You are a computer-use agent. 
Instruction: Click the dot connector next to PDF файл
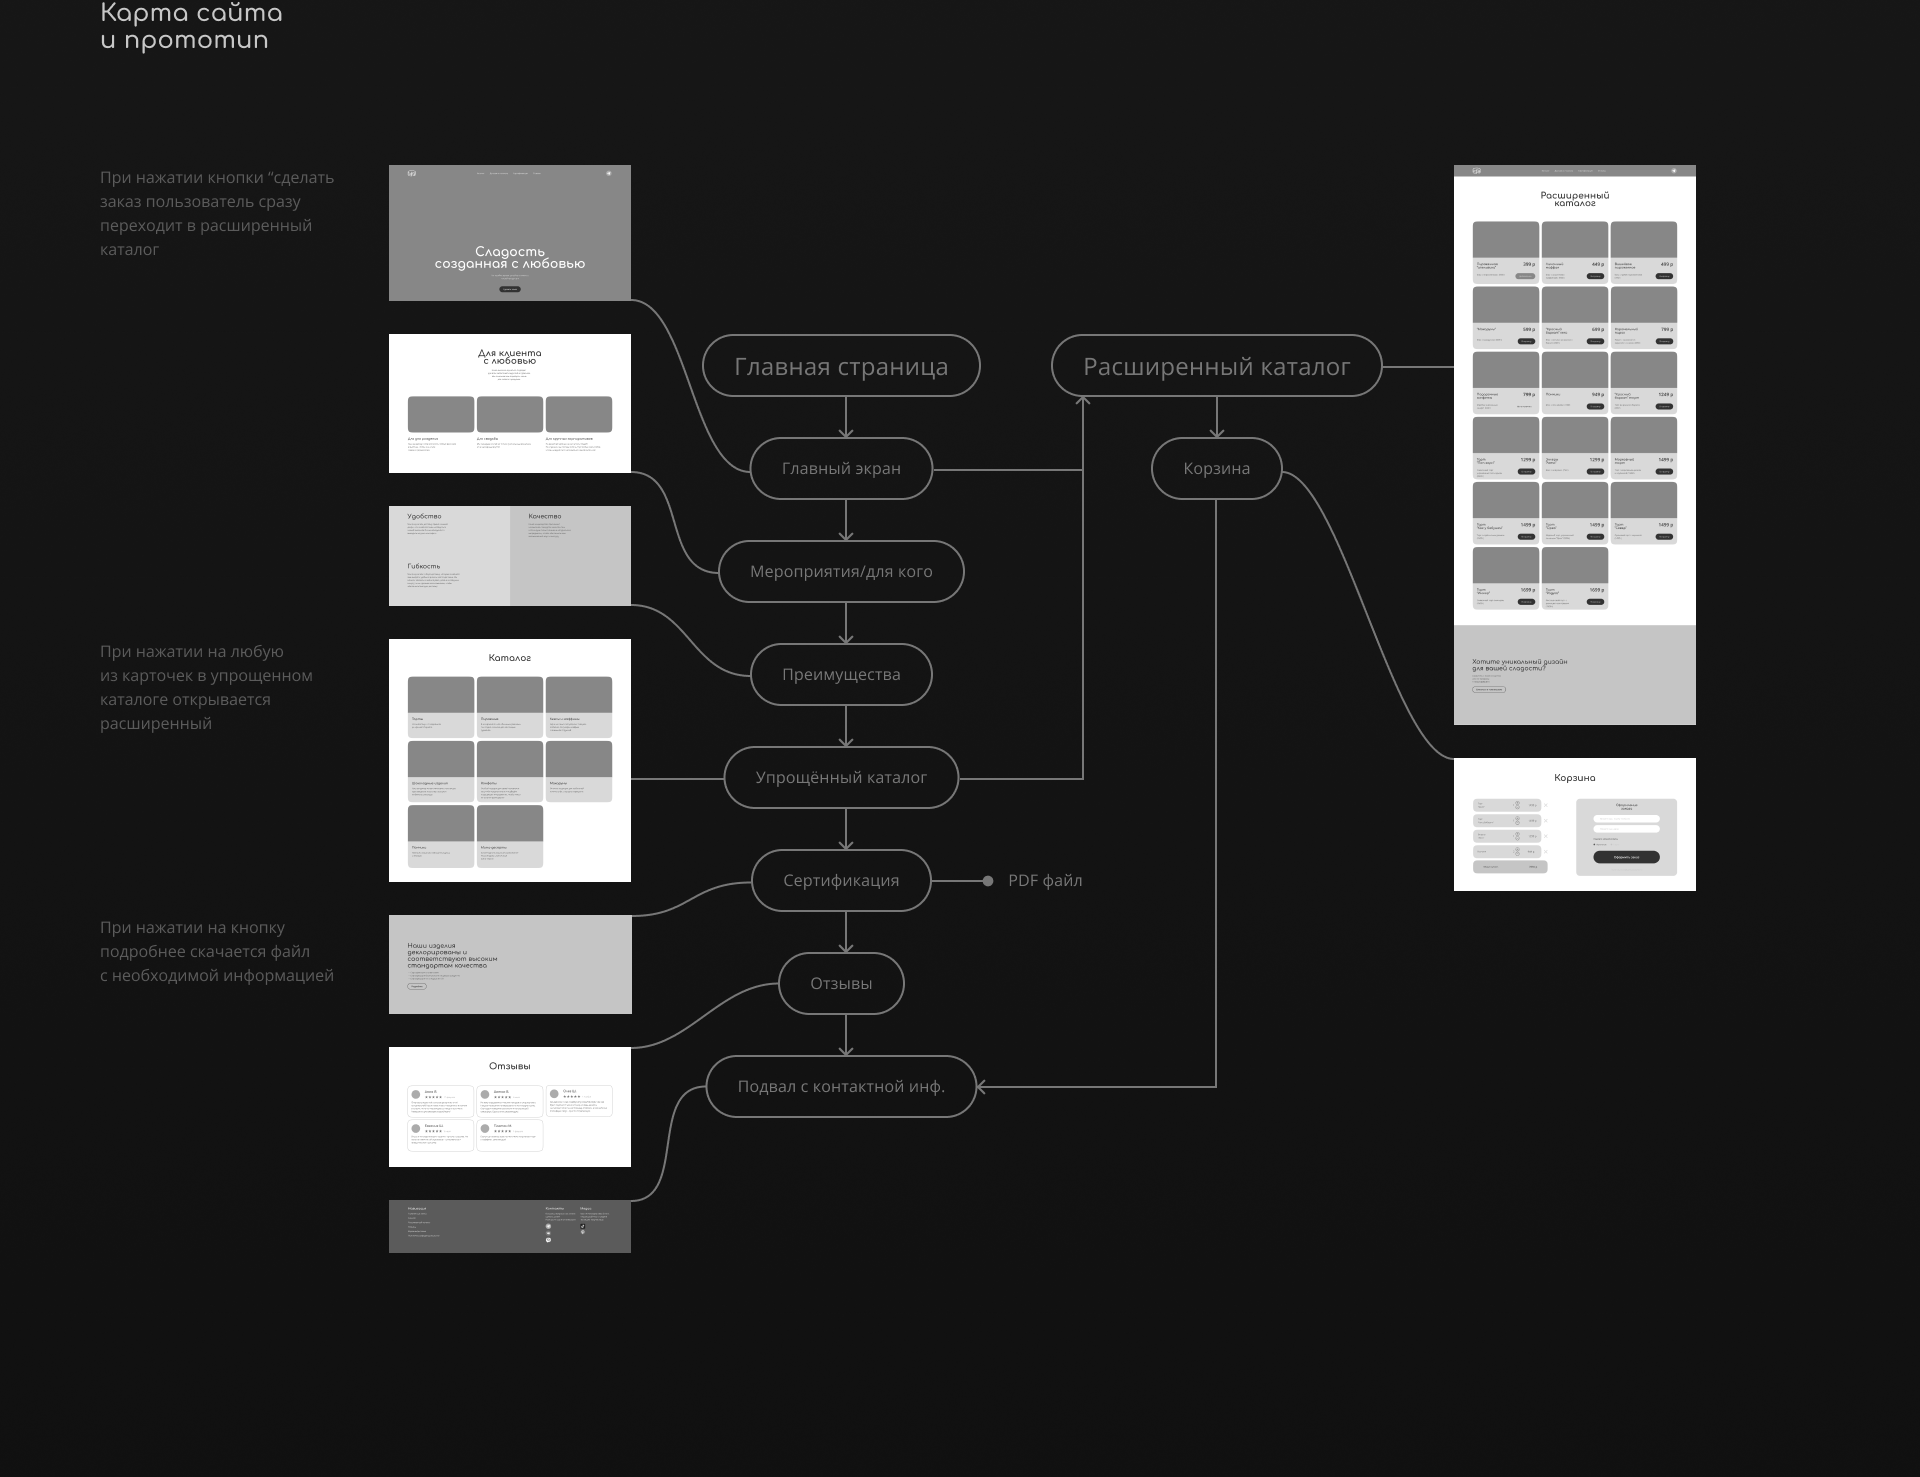coord(988,881)
